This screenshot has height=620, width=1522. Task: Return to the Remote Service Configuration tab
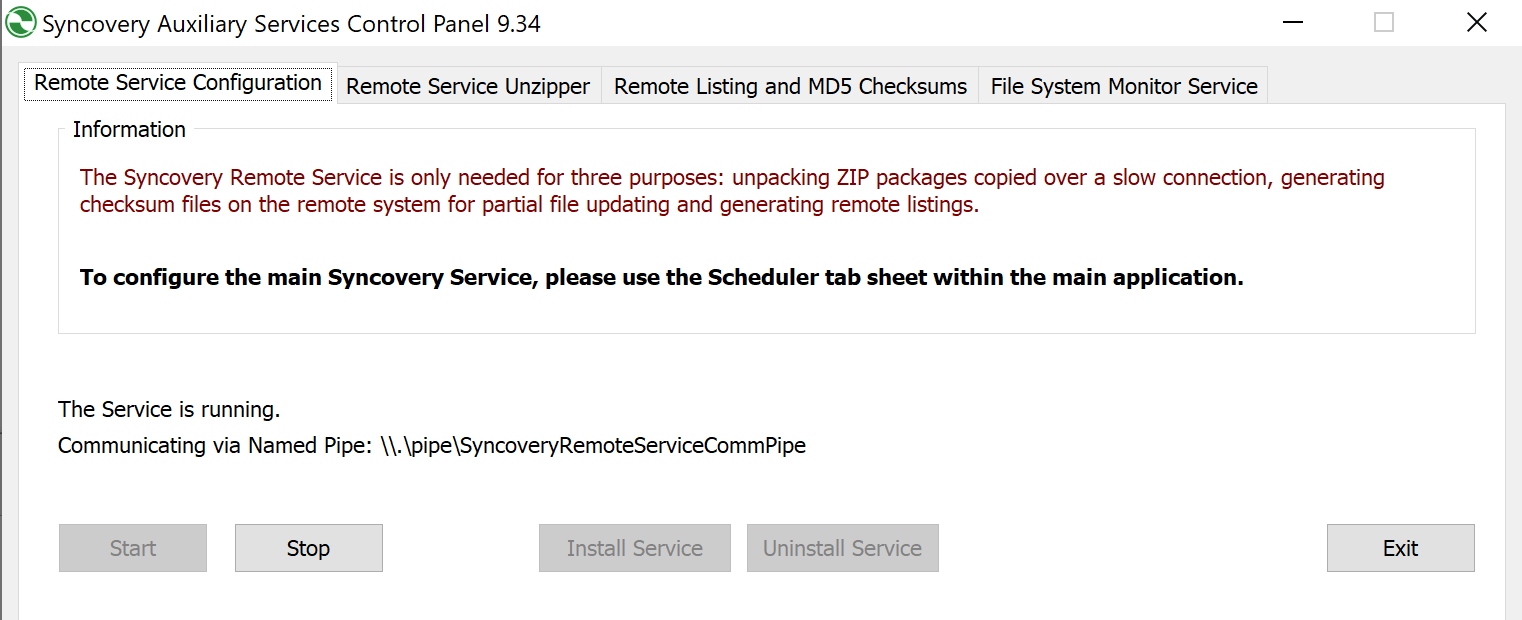[x=177, y=84]
